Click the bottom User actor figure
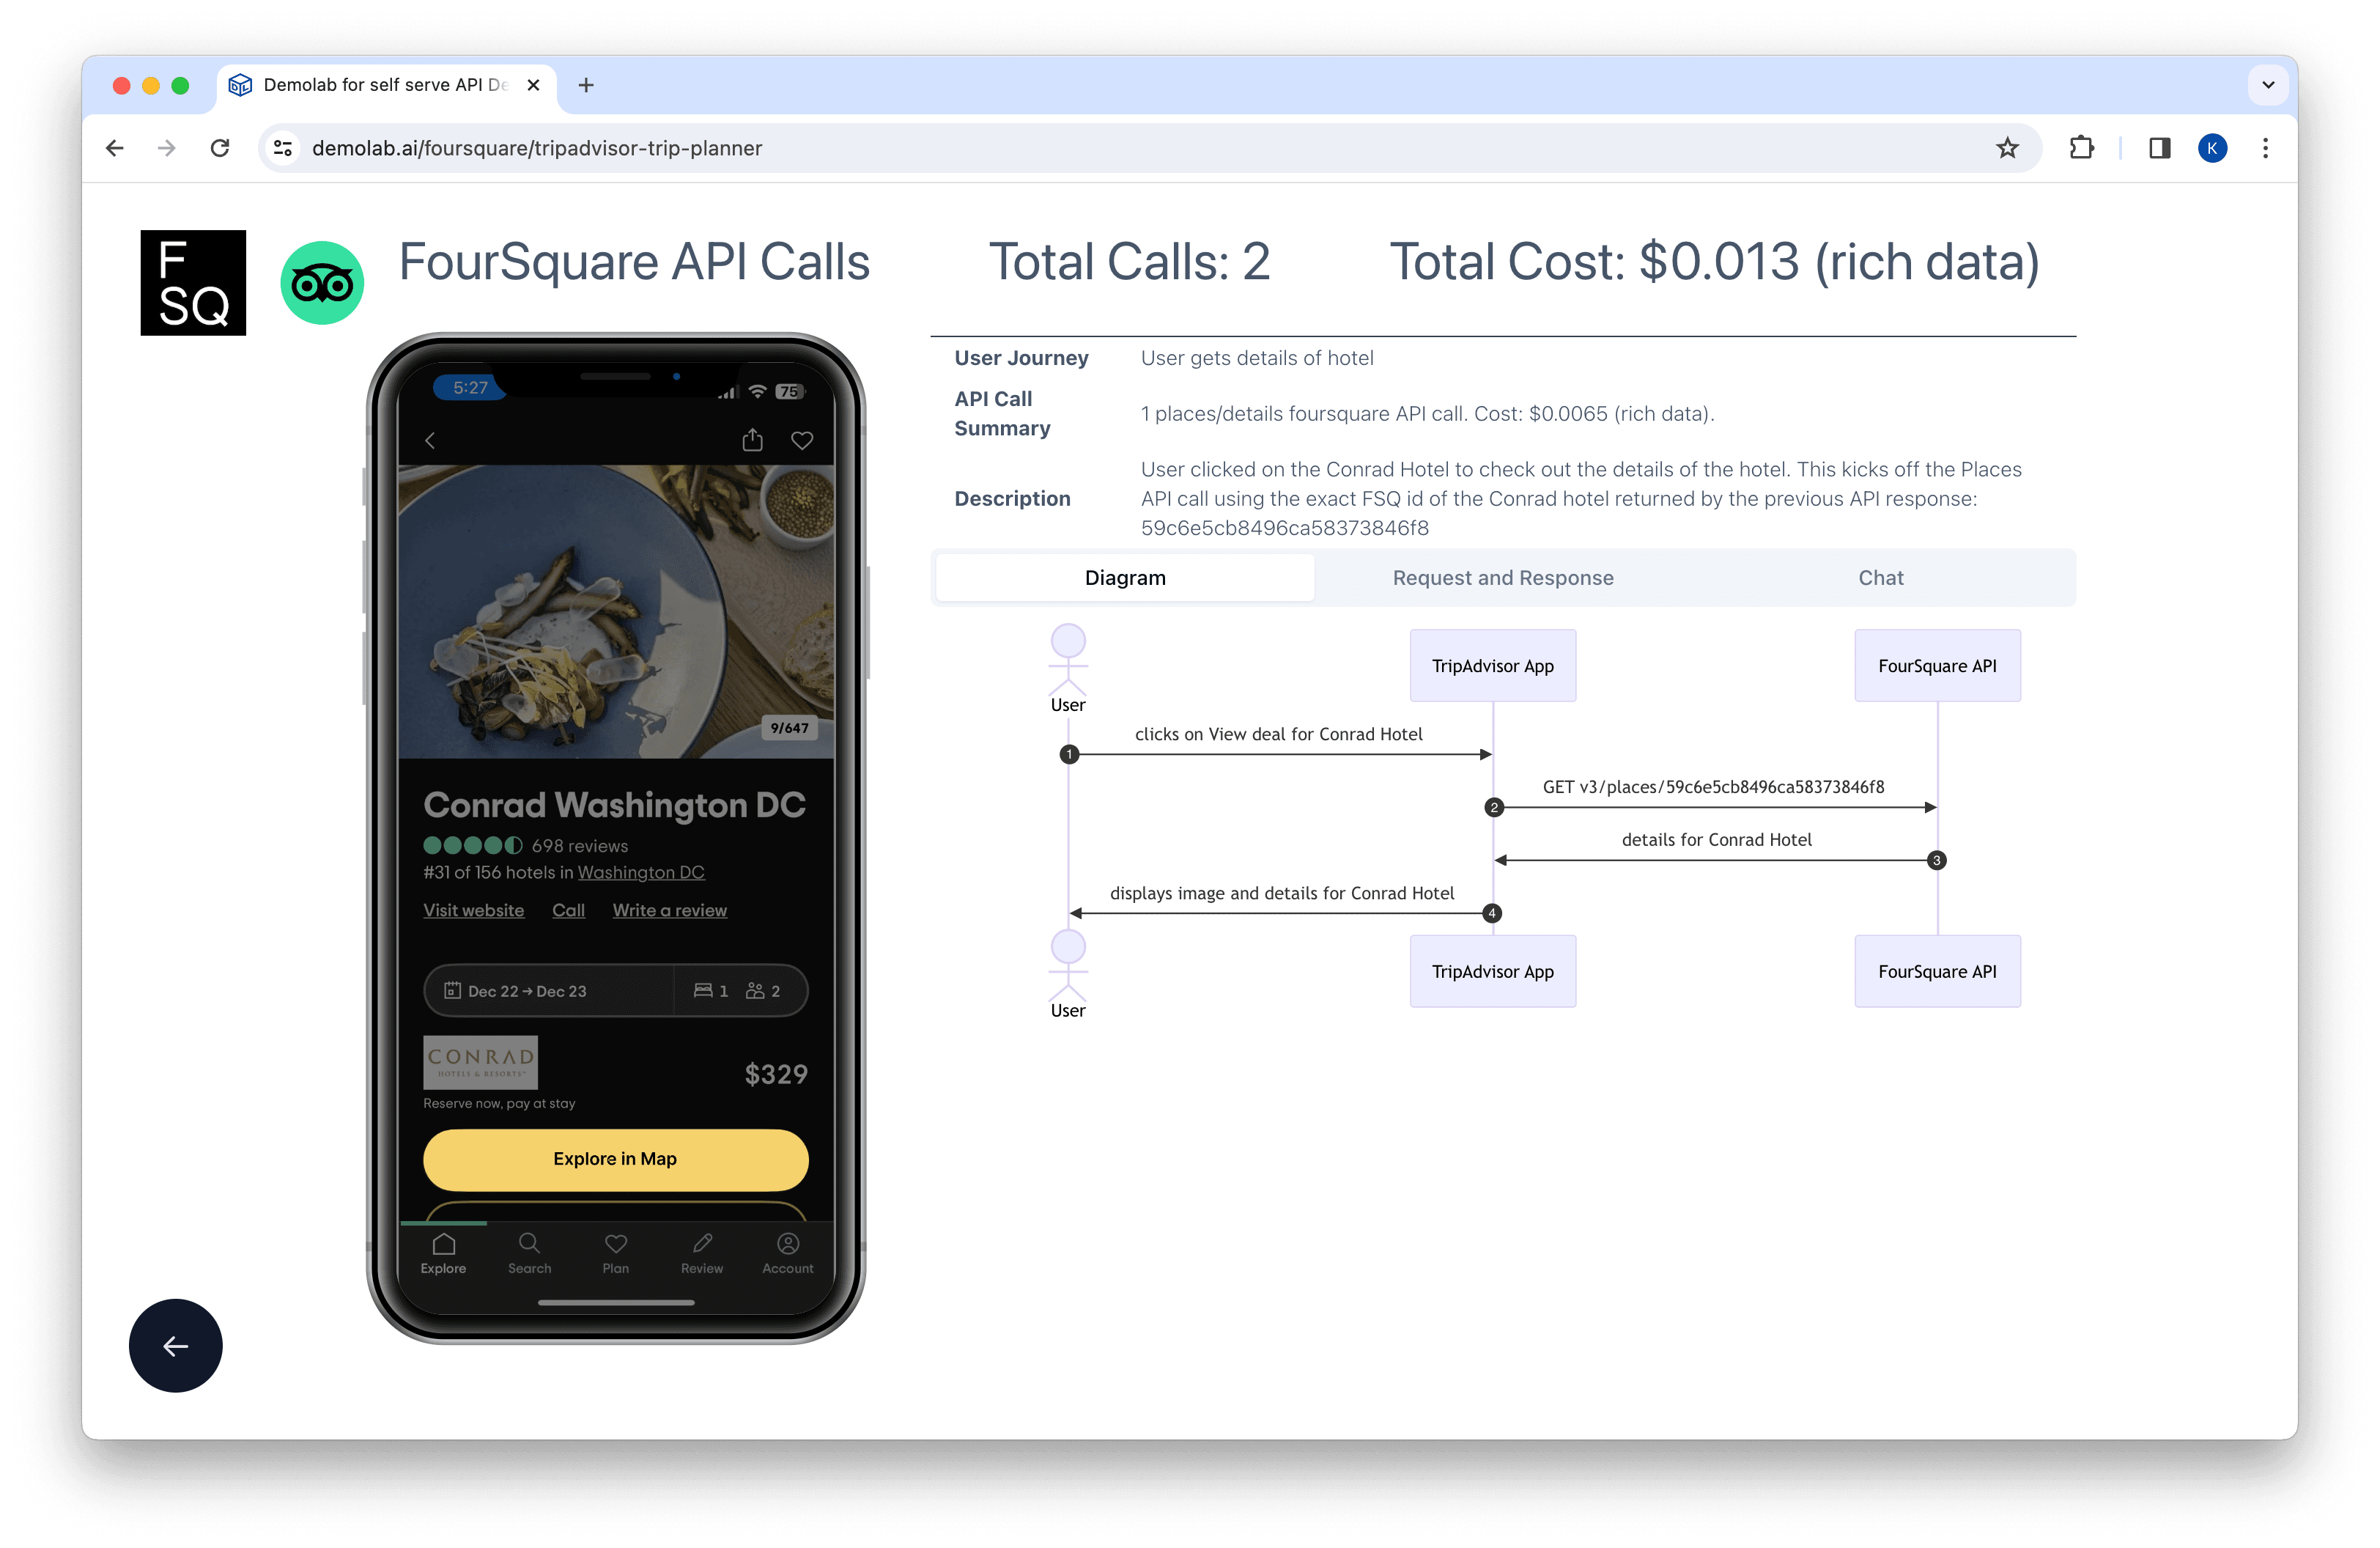 click(x=1067, y=974)
